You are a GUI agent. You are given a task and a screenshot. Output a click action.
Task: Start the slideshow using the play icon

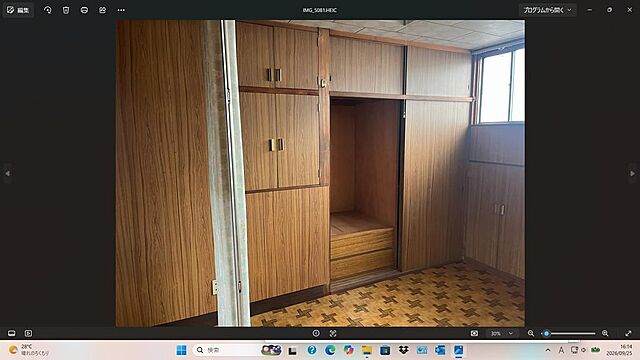28,333
